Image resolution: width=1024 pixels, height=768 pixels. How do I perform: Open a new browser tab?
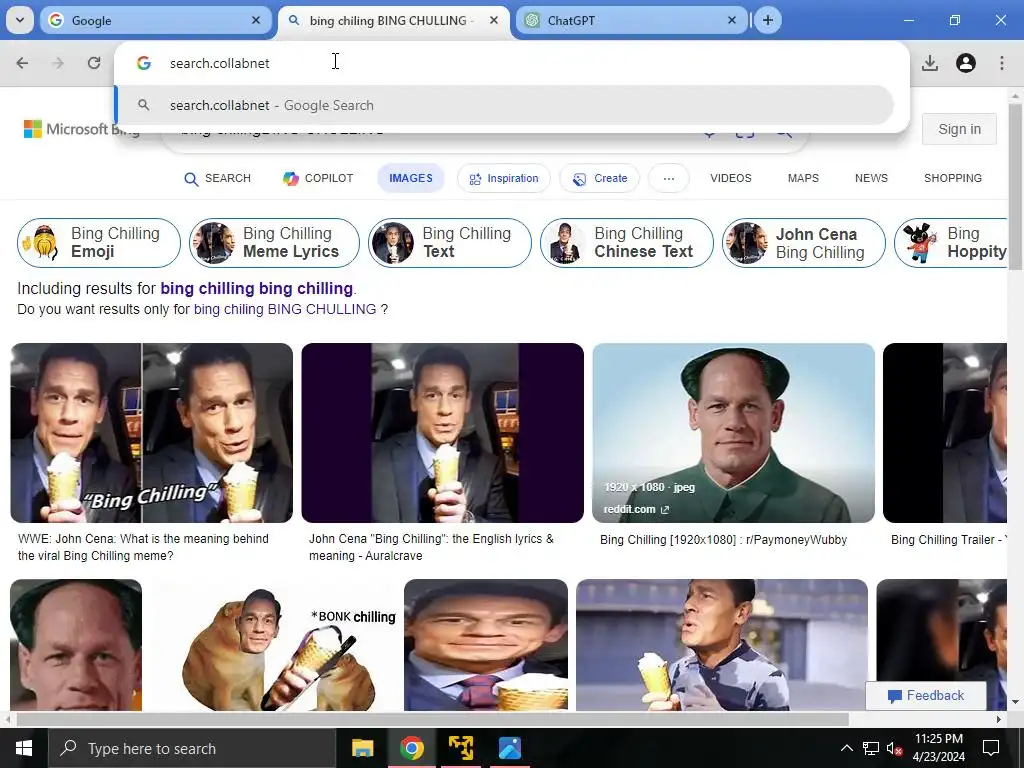[768, 20]
